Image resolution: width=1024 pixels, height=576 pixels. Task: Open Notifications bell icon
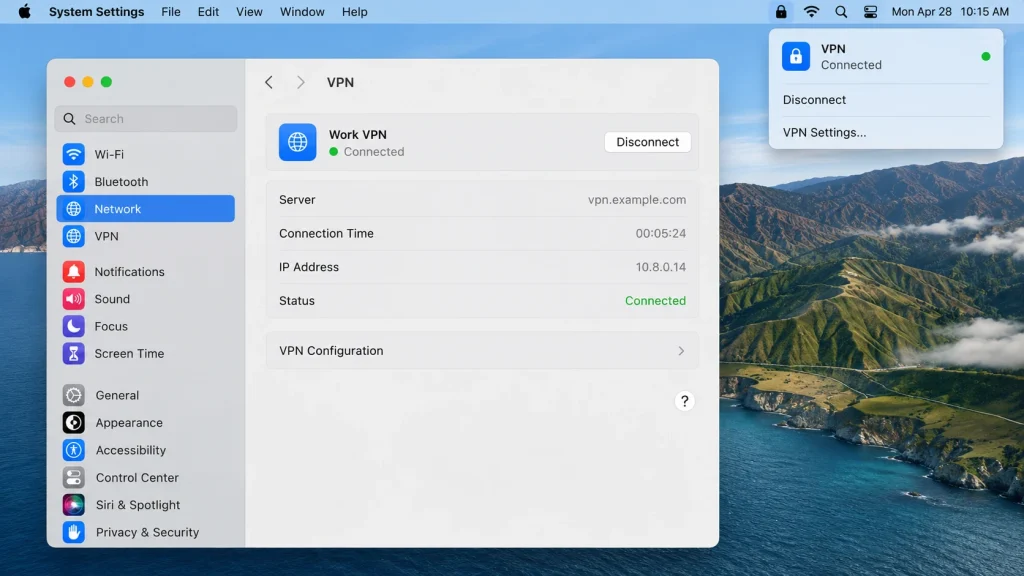click(x=74, y=272)
